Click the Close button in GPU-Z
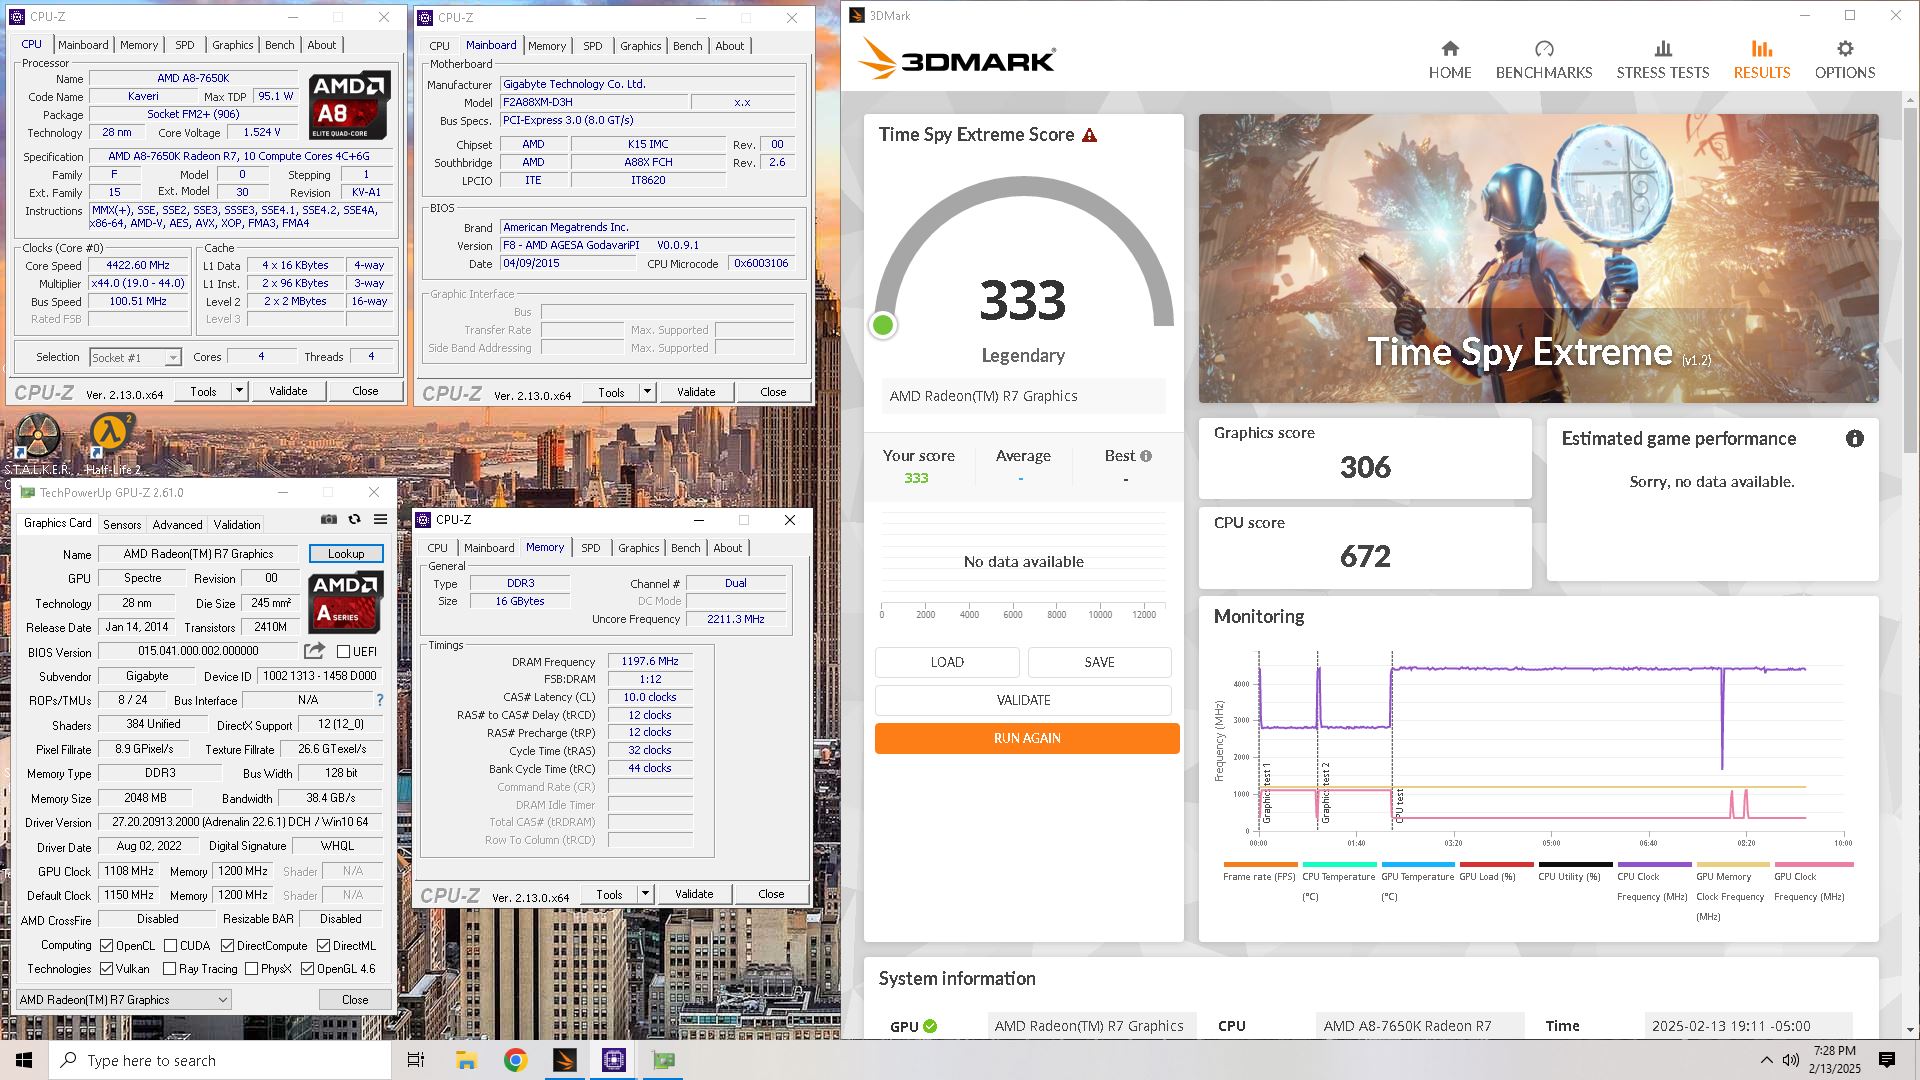Screen dimensions: 1920x1080 click(355, 1000)
